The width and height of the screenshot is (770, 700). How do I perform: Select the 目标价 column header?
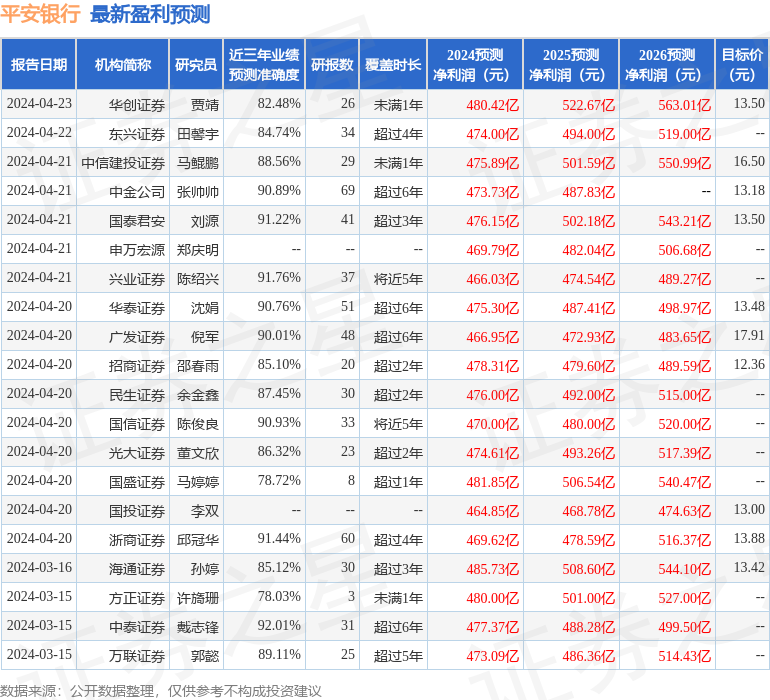point(742,64)
